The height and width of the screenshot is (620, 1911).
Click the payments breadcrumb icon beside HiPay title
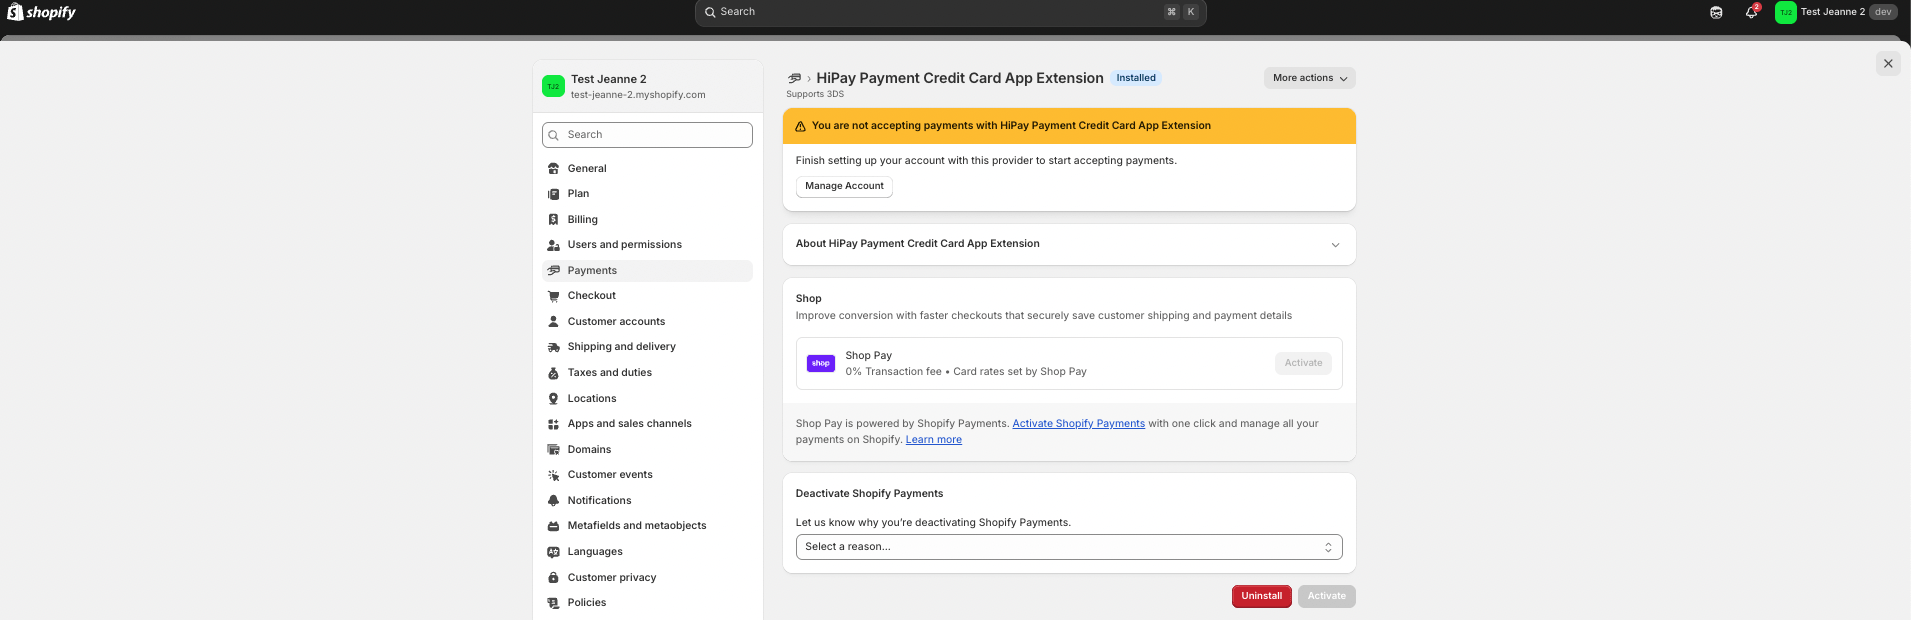794,78
